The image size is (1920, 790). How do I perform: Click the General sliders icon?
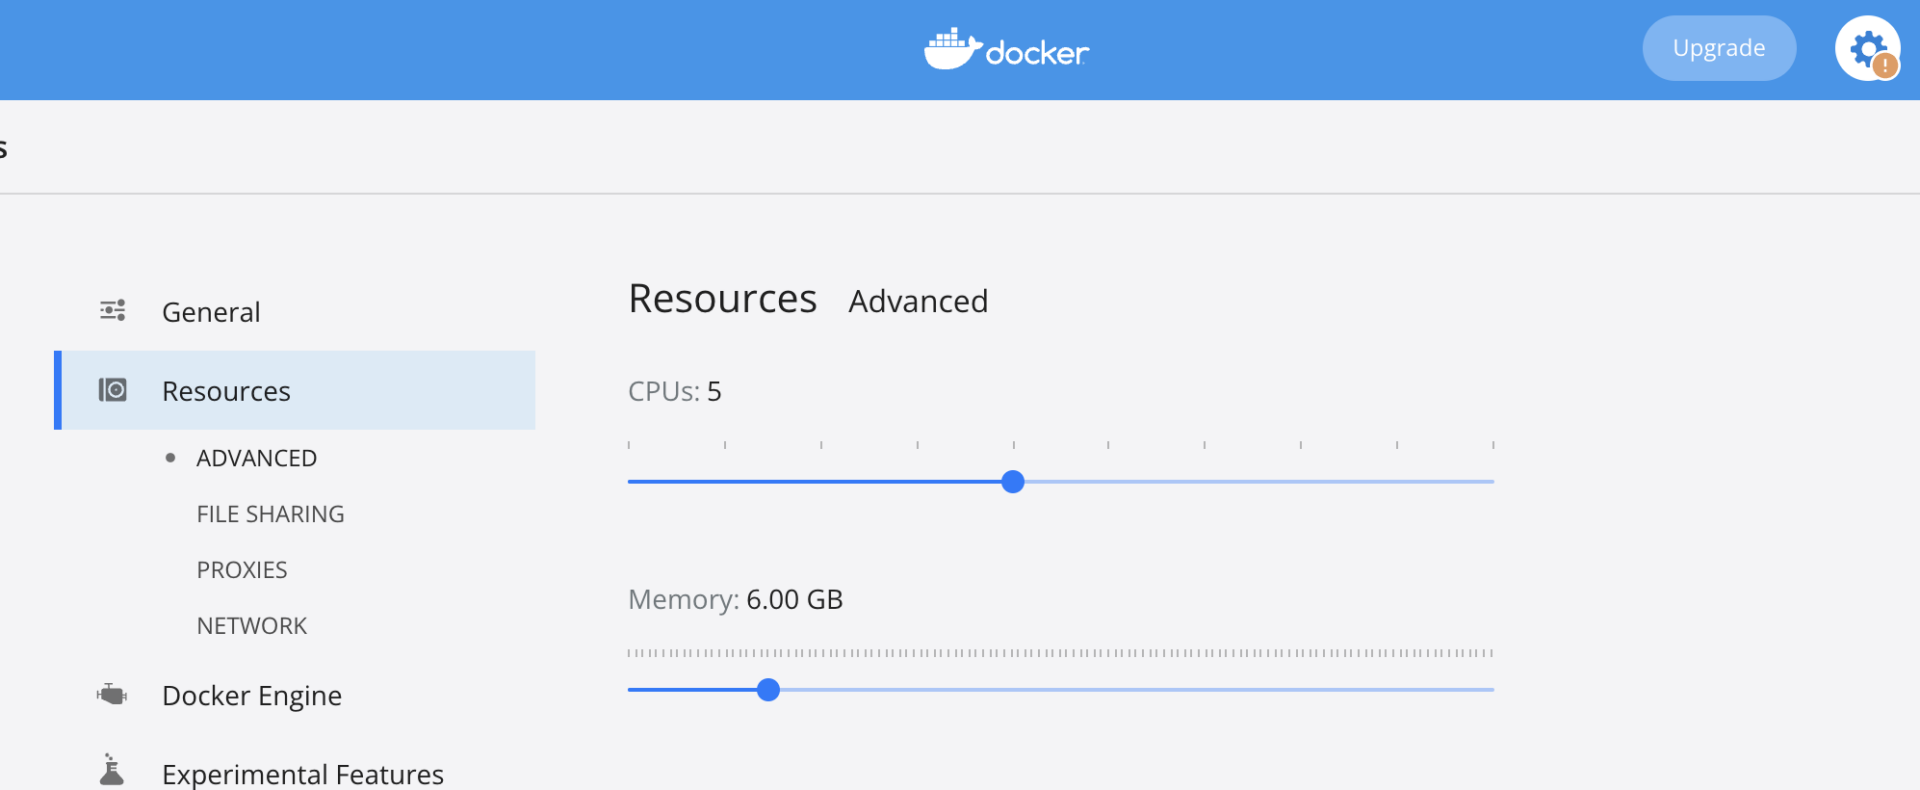[x=113, y=311]
